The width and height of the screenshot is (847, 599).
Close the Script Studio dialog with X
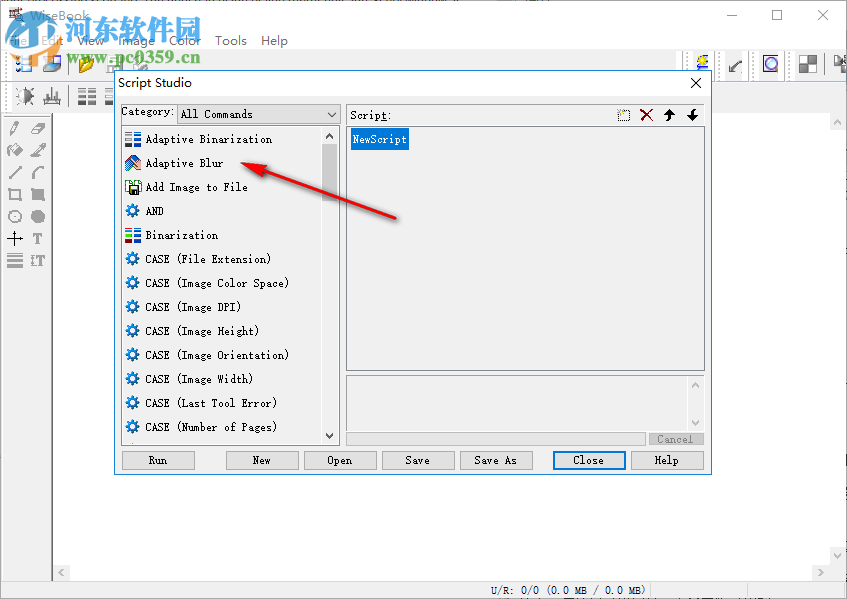point(696,83)
